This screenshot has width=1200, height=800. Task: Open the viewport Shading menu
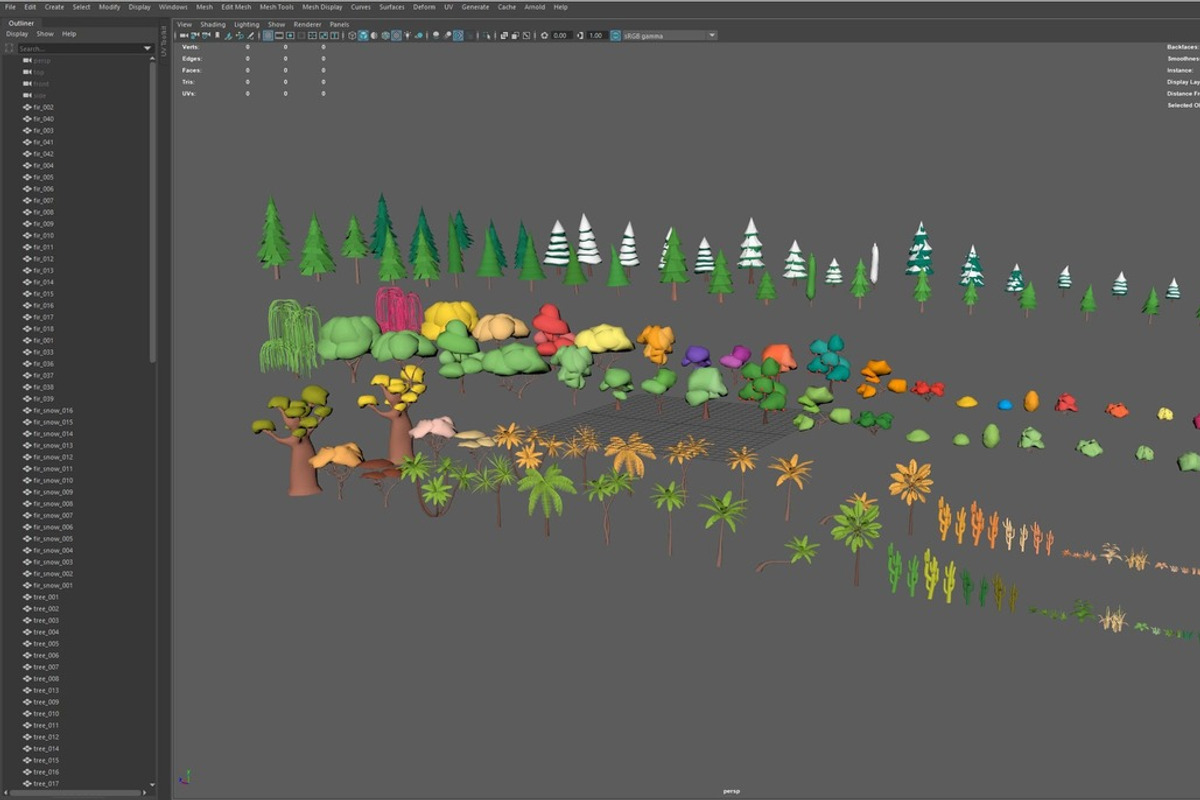coord(212,24)
